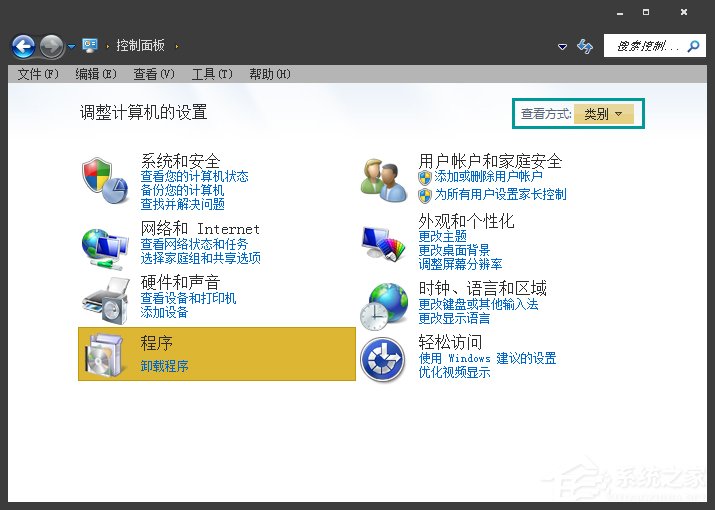The image size is (715, 510).
Task: Click the 外观和个性化 monitor icon
Action: 384,244
